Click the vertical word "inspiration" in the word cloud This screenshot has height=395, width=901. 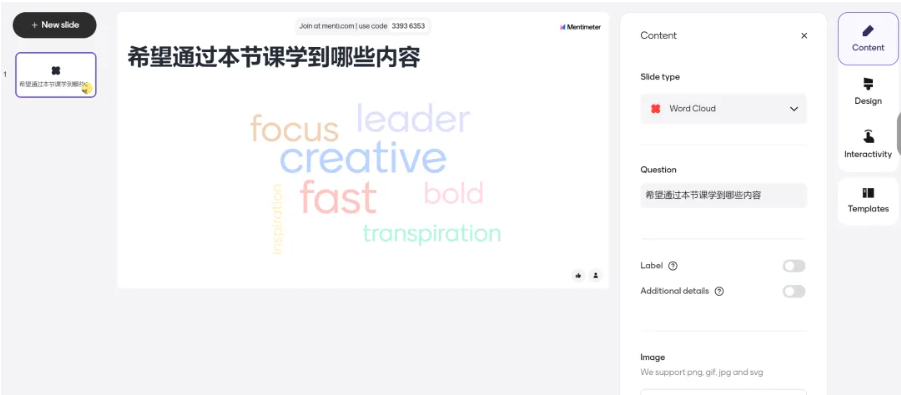click(277, 219)
